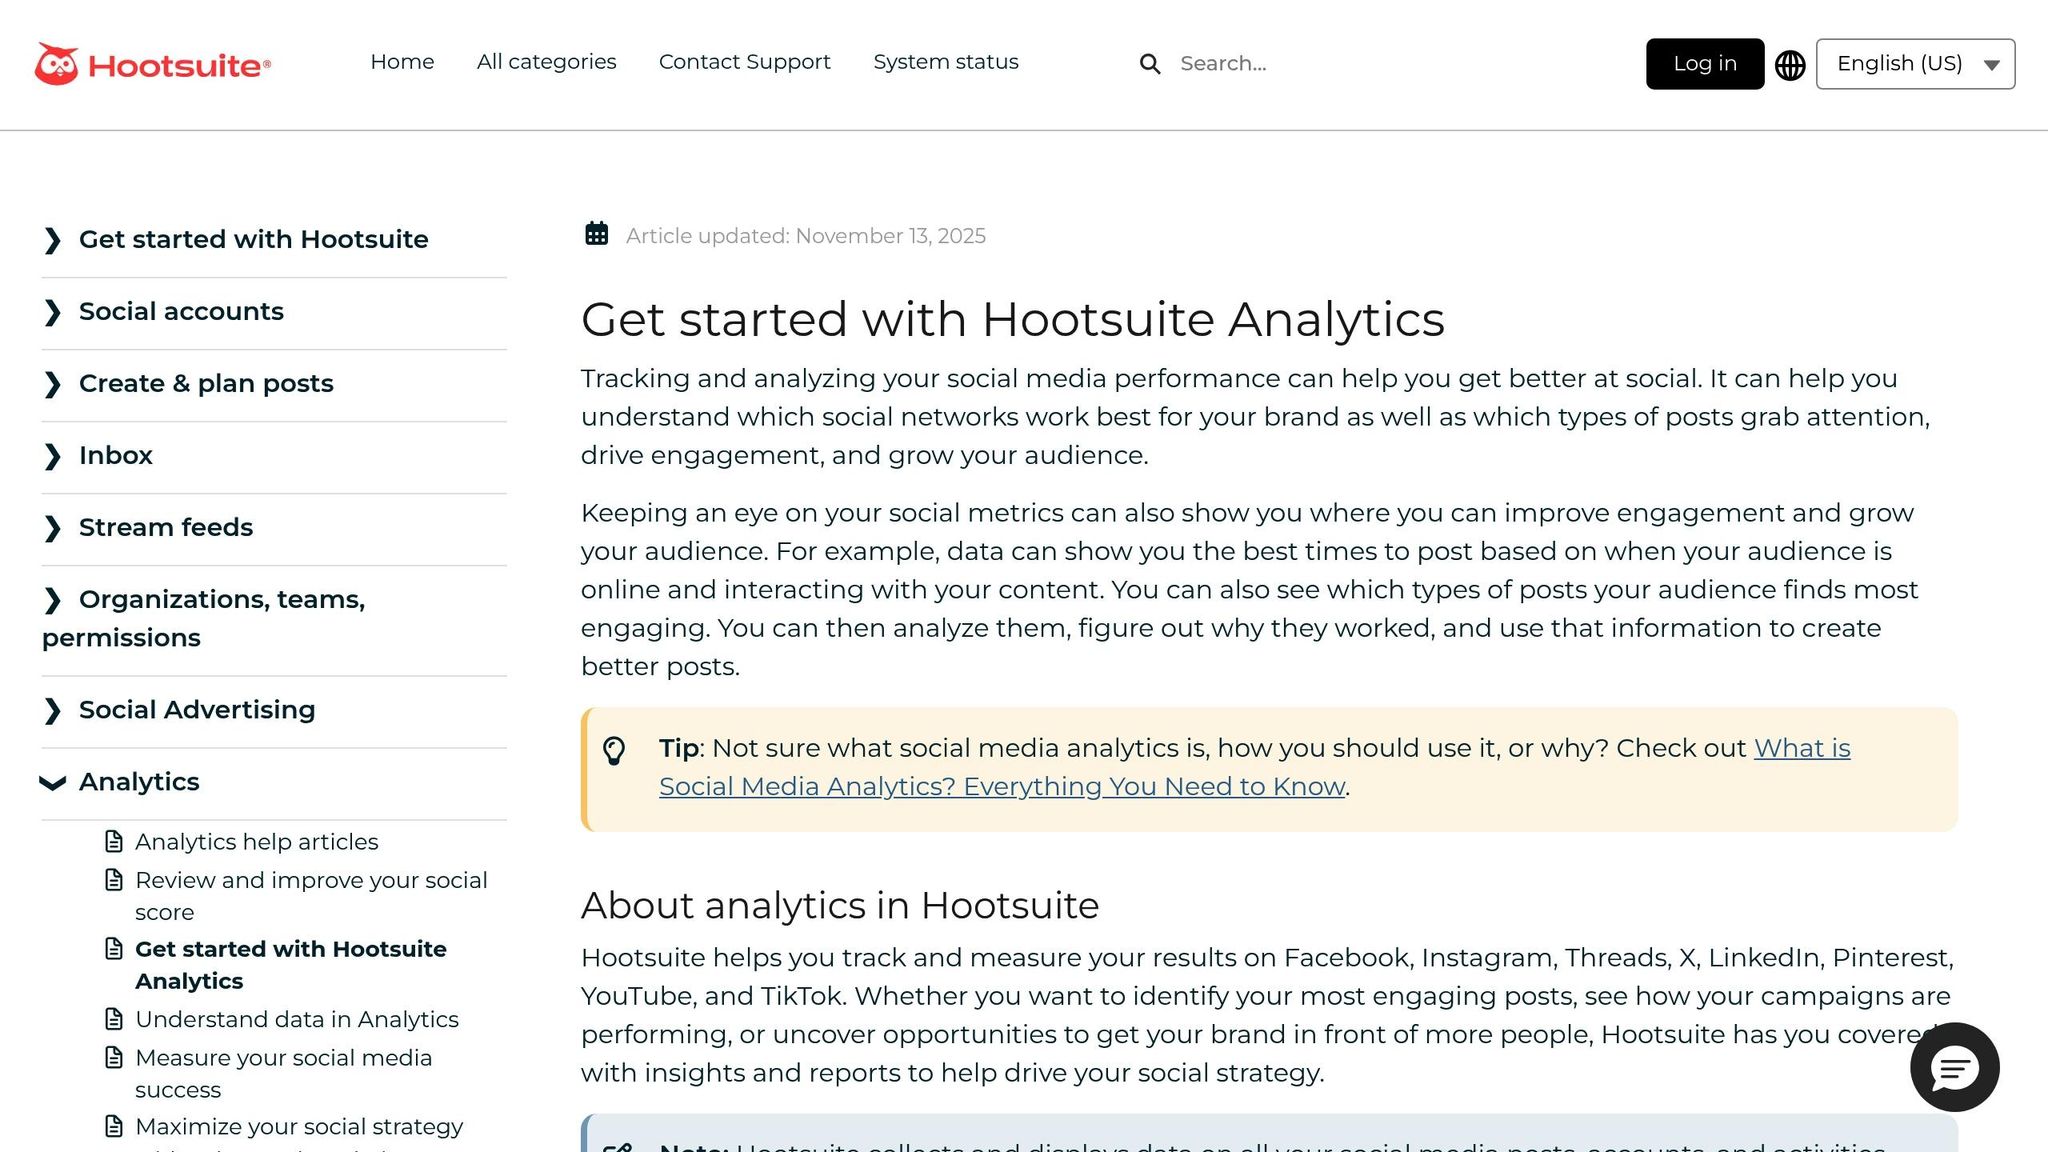Click the globe language icon

tap(1790, 64)
